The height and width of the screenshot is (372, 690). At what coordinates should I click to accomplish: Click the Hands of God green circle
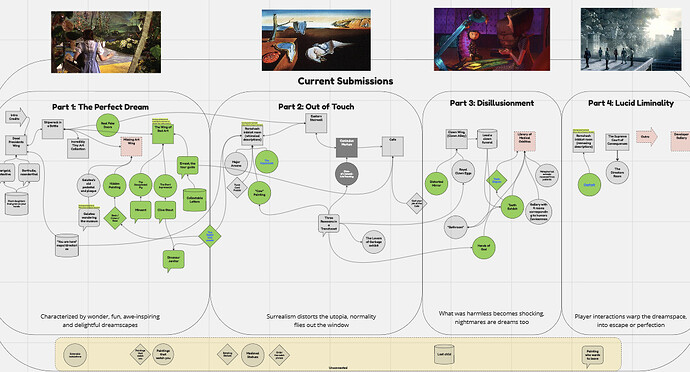pyautogui.click(x=484, y=247)
